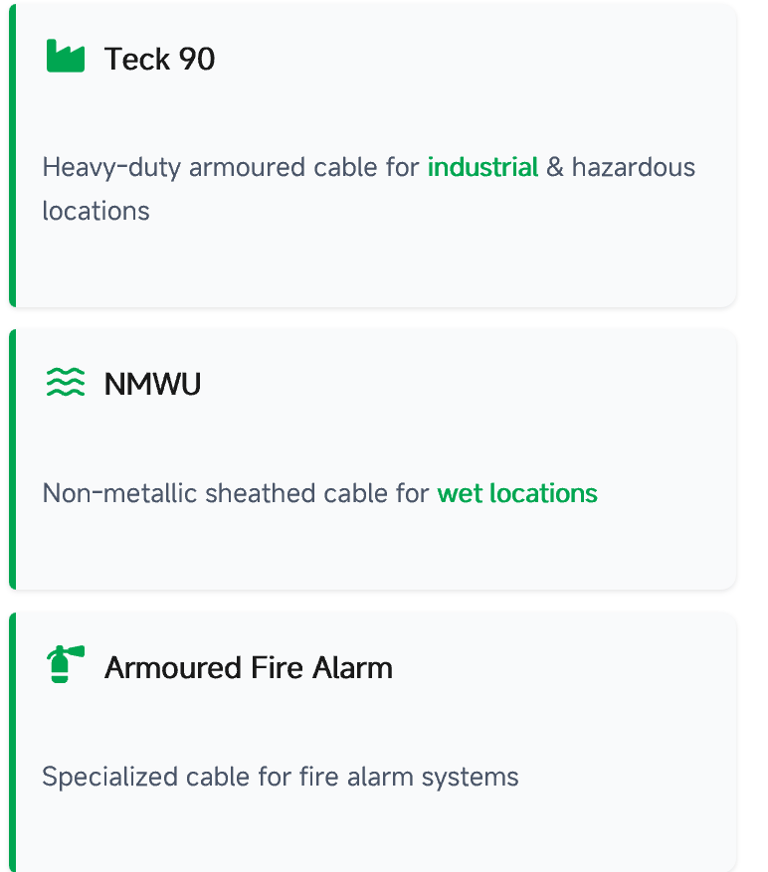Click the factory icon beside Teck 90
Viewport: 768px width, 872px height.
click(65, 57)
